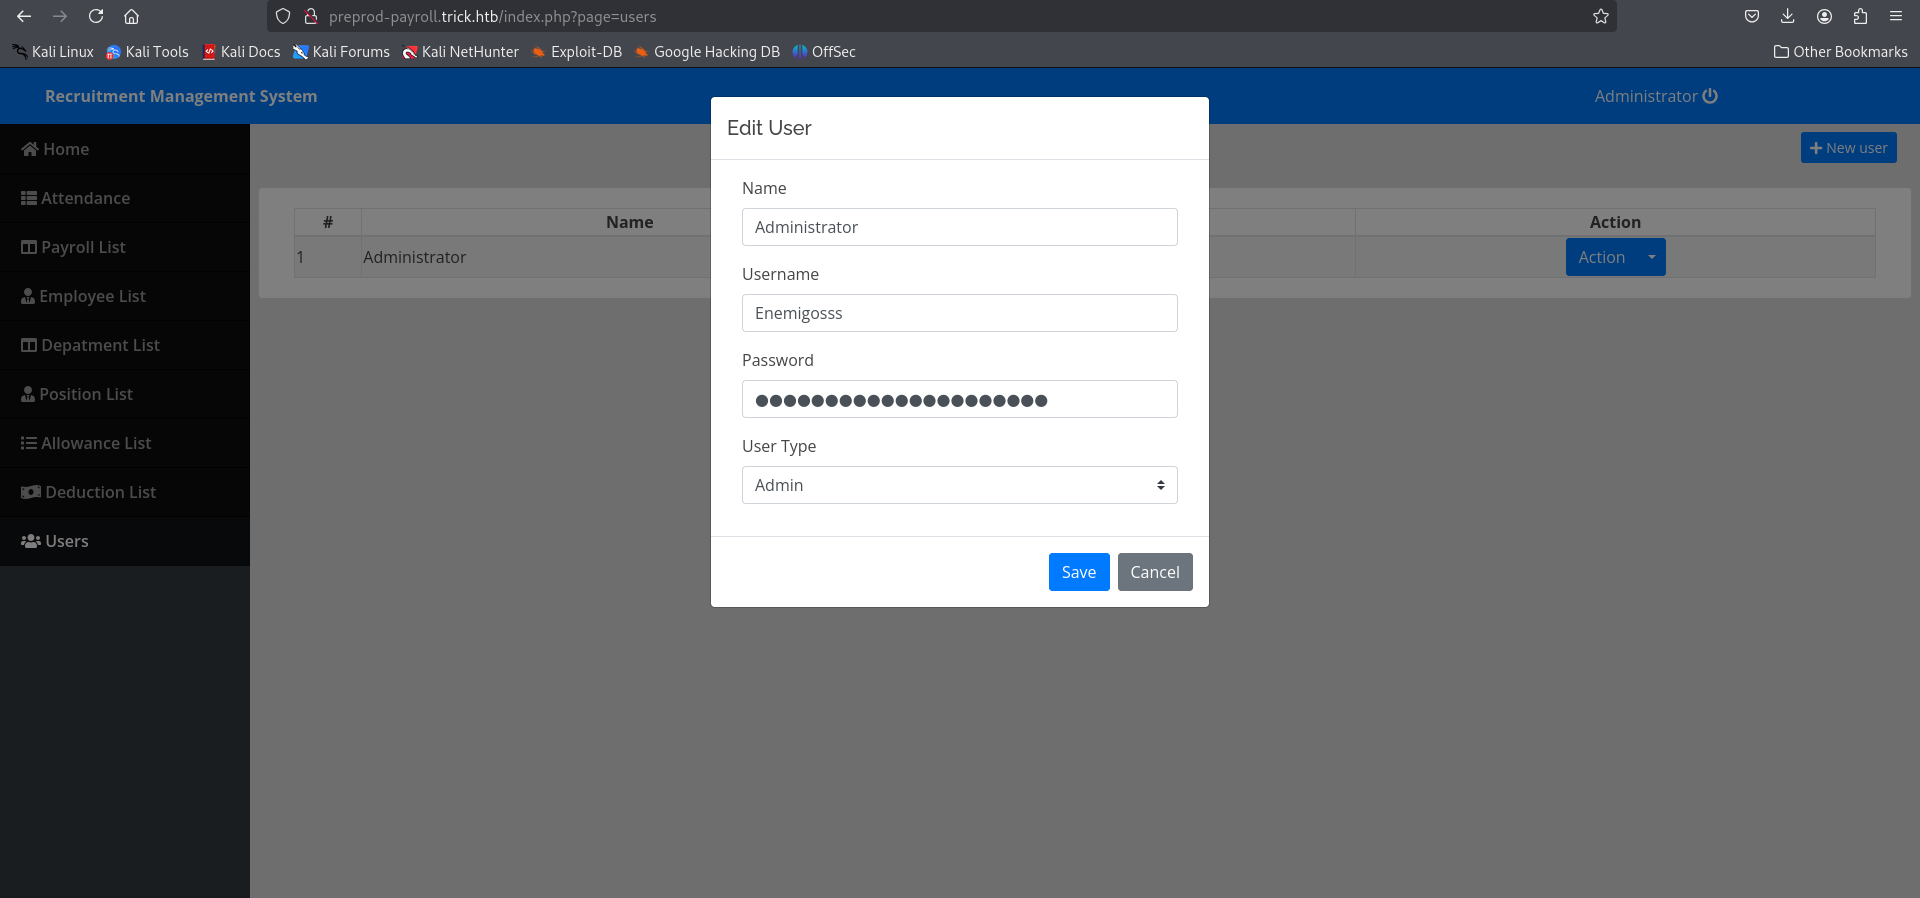
Task: Click the New user button
Action: (1848, 148)
